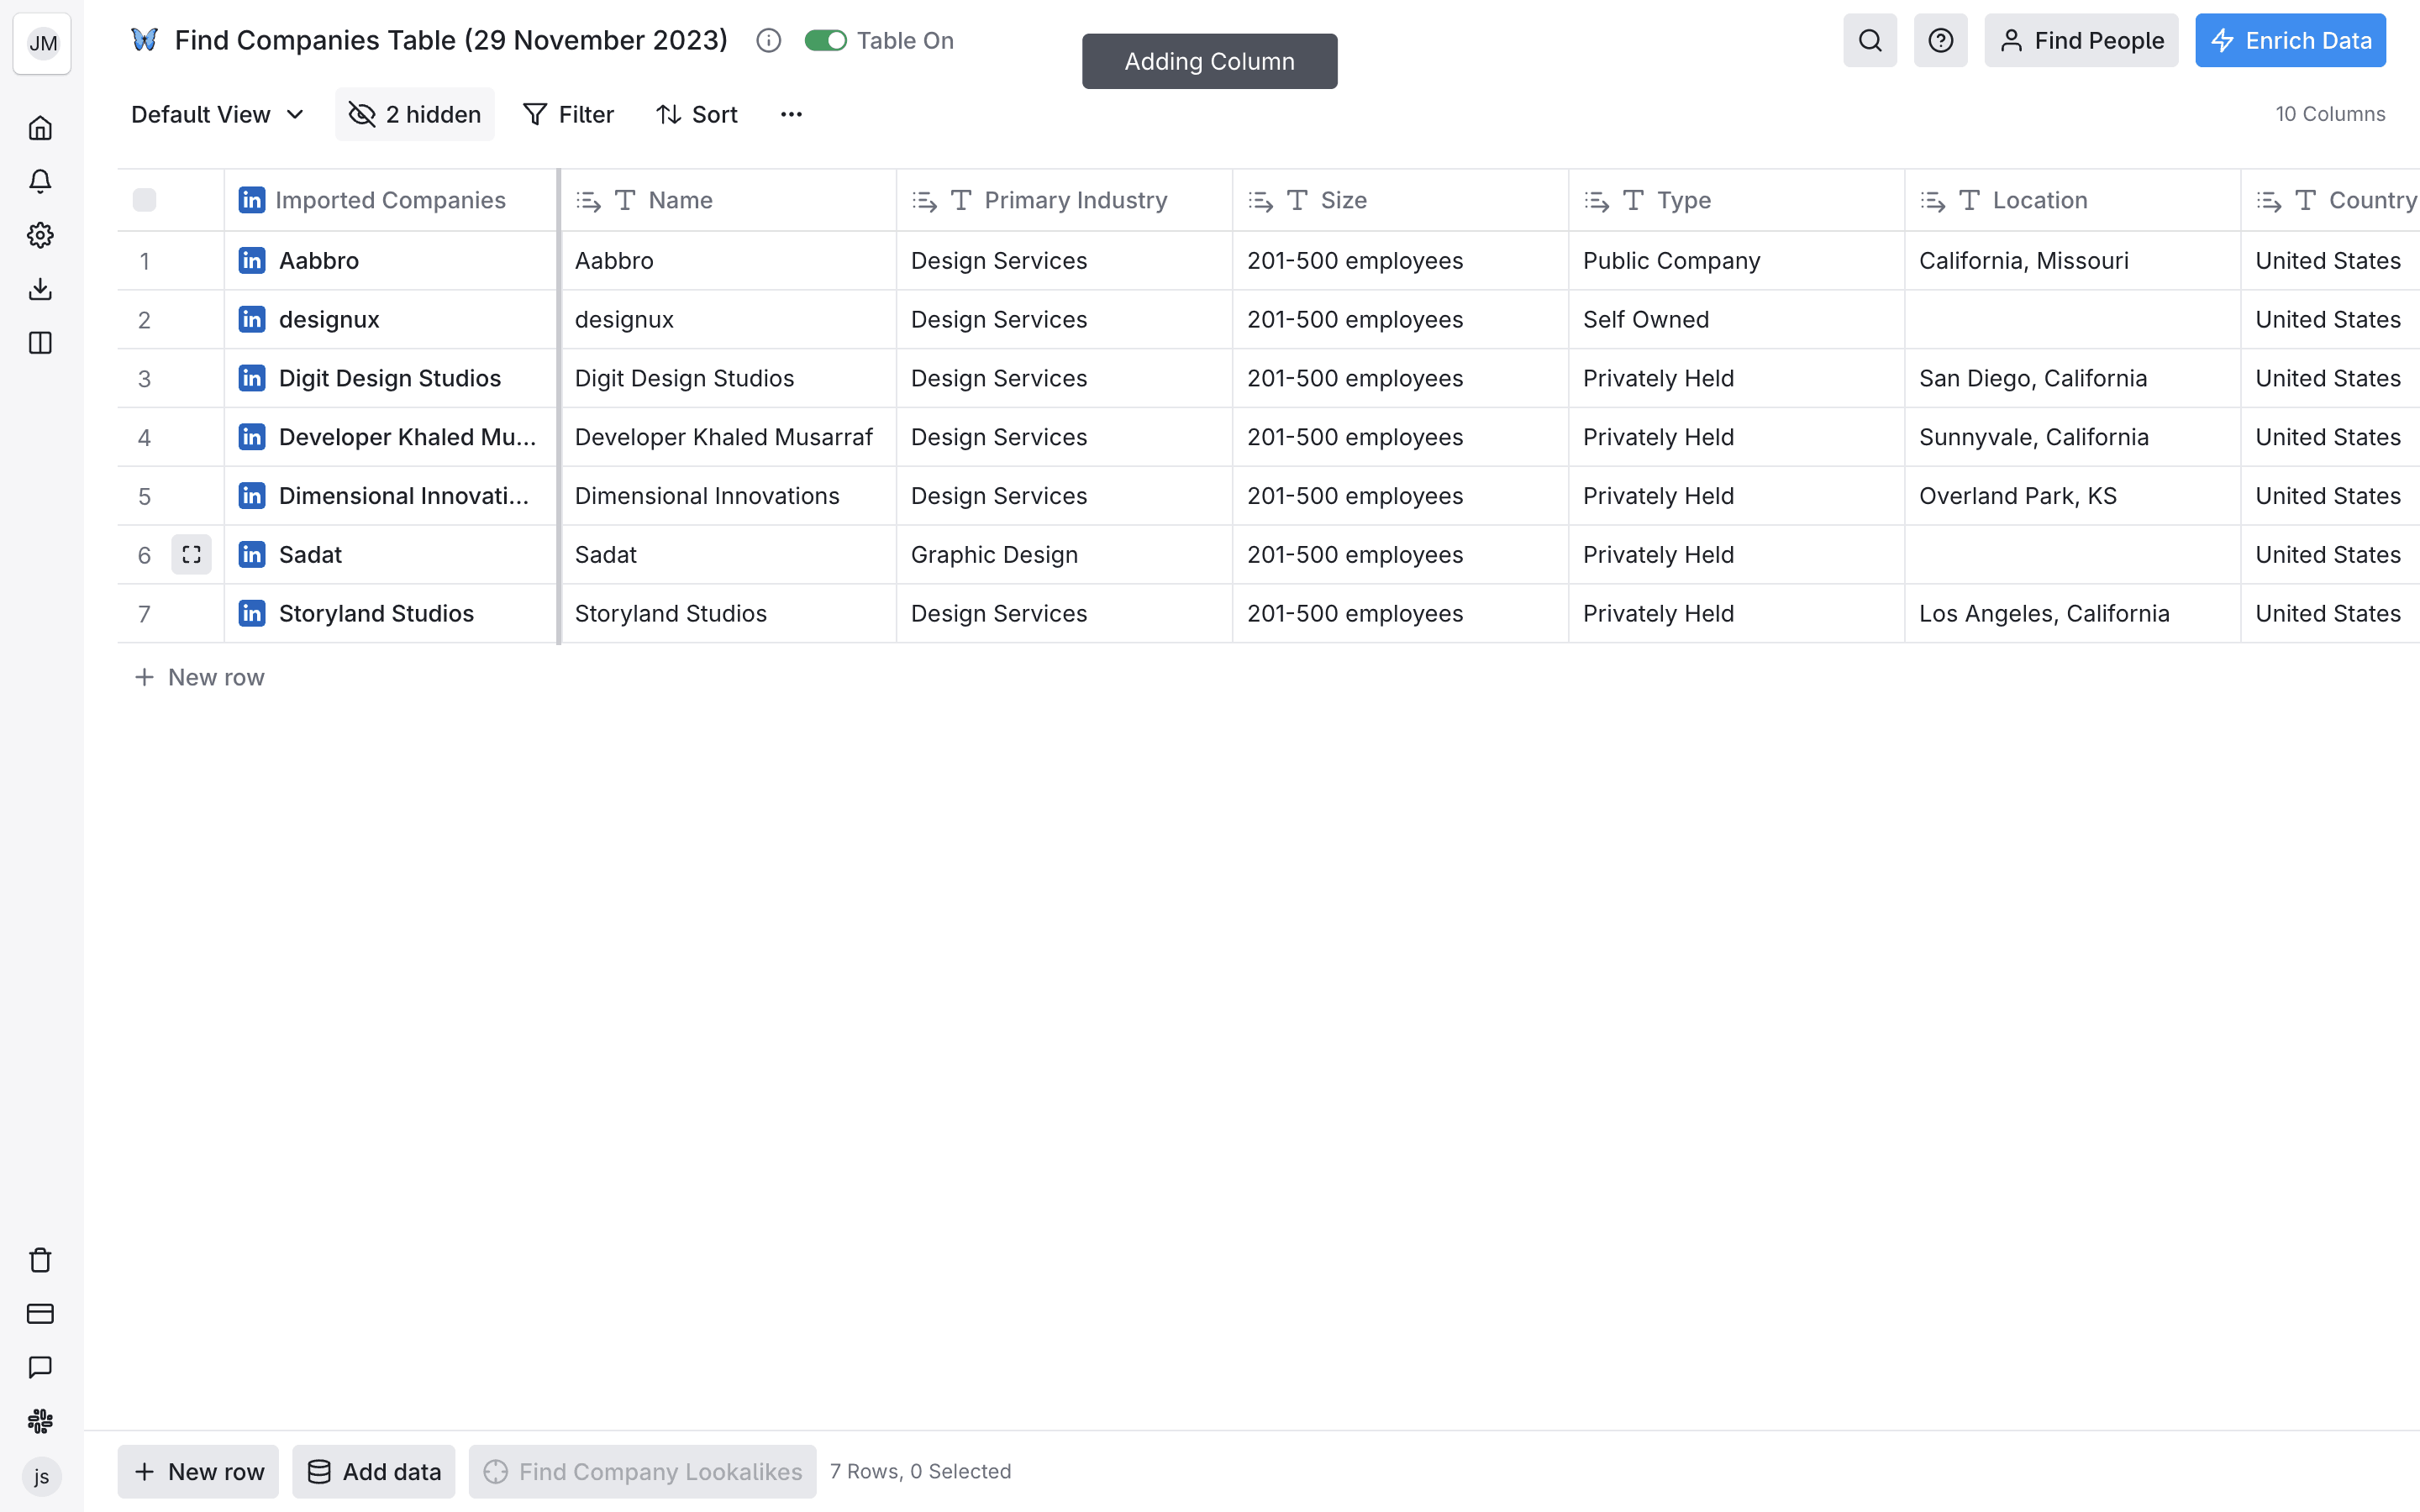Open the Sort options

coord(697,114)
